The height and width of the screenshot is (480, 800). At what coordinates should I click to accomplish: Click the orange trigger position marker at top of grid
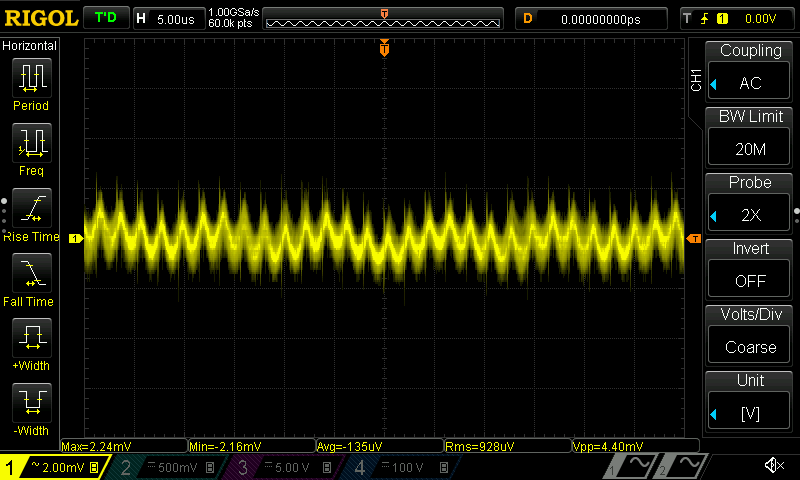pos(384,48)
